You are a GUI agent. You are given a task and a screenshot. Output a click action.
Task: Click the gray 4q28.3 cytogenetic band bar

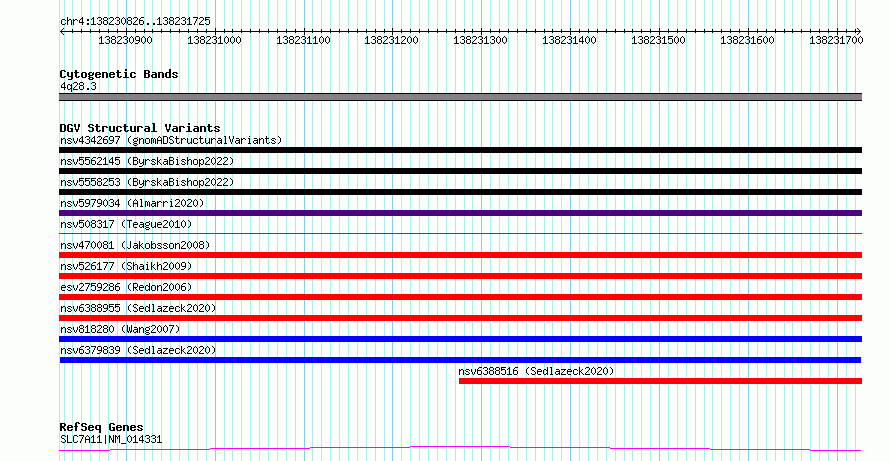pyautogui.click(x=460, y=97)
